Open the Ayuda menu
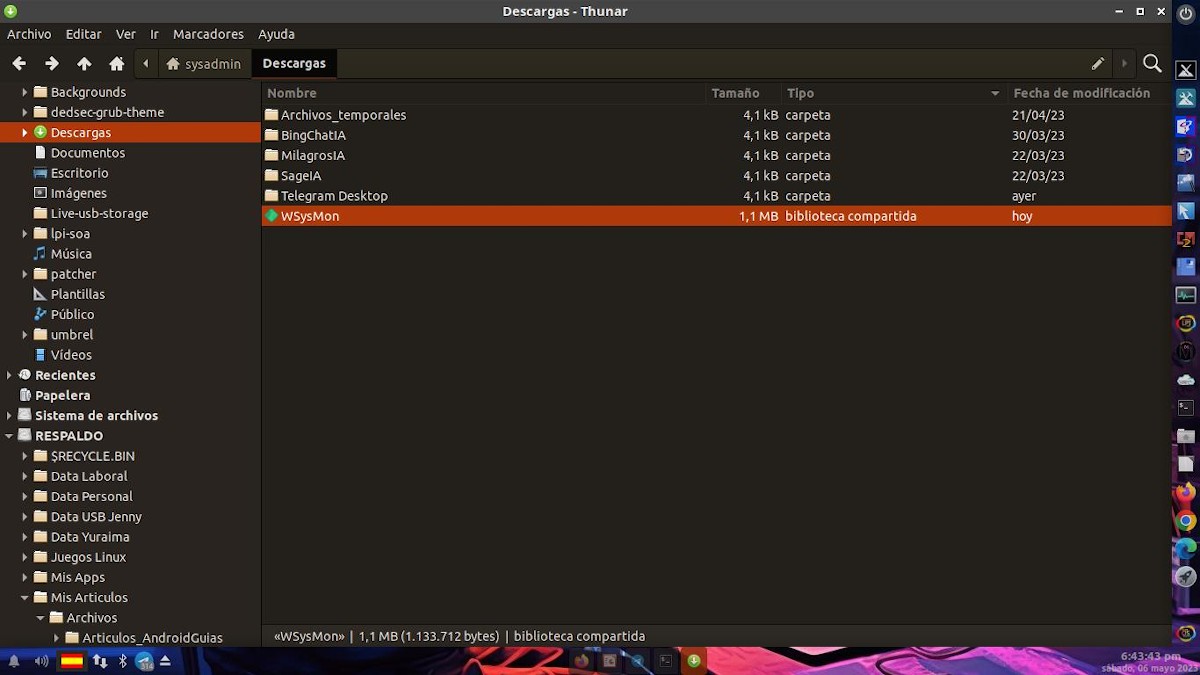This screenshot has width=1200, height=675. point(276,34)
